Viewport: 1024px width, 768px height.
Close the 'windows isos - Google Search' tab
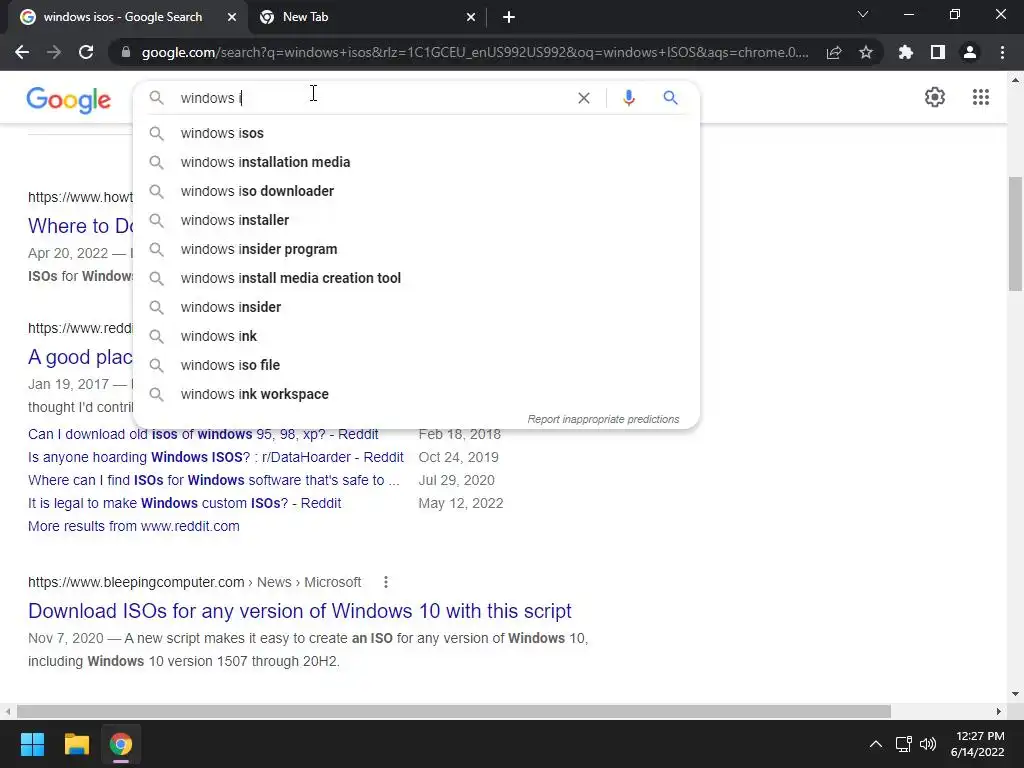(x=232, y=18)
